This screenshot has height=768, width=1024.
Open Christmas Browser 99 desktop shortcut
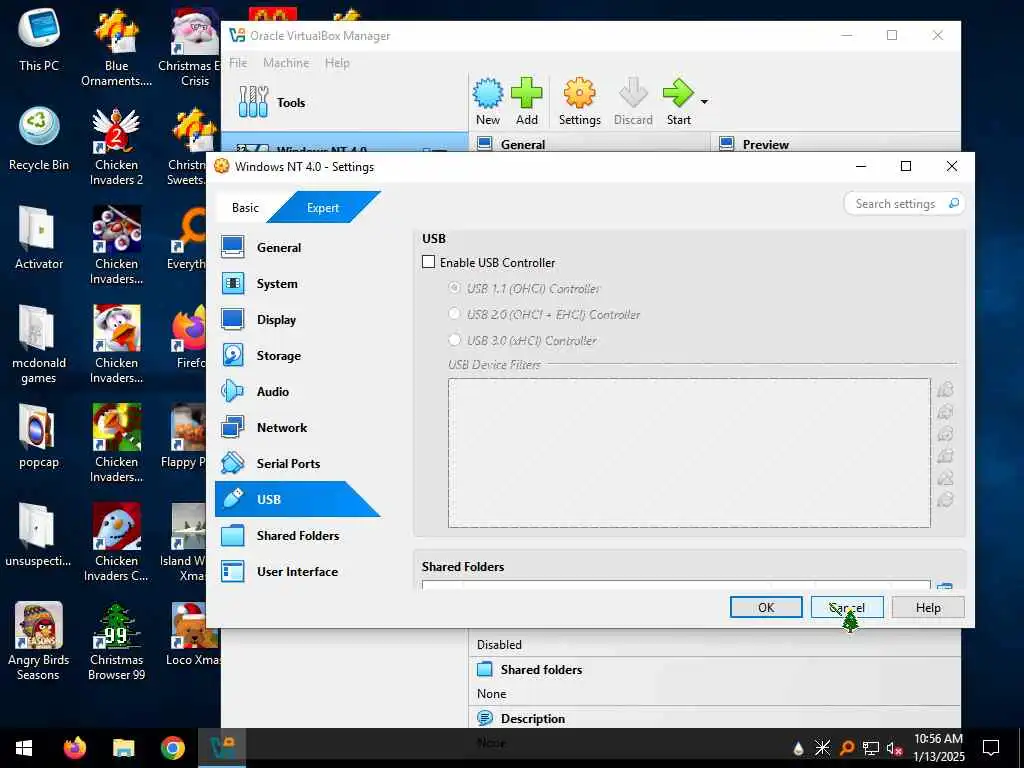coord(116,641)
